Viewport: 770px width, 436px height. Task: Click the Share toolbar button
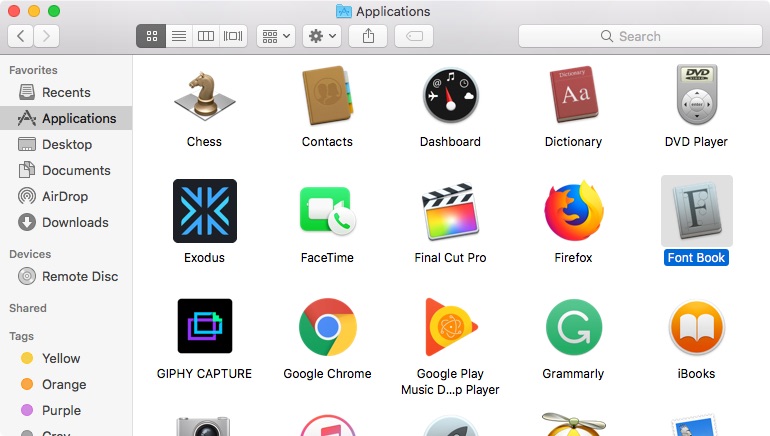[x=368, y=36]
